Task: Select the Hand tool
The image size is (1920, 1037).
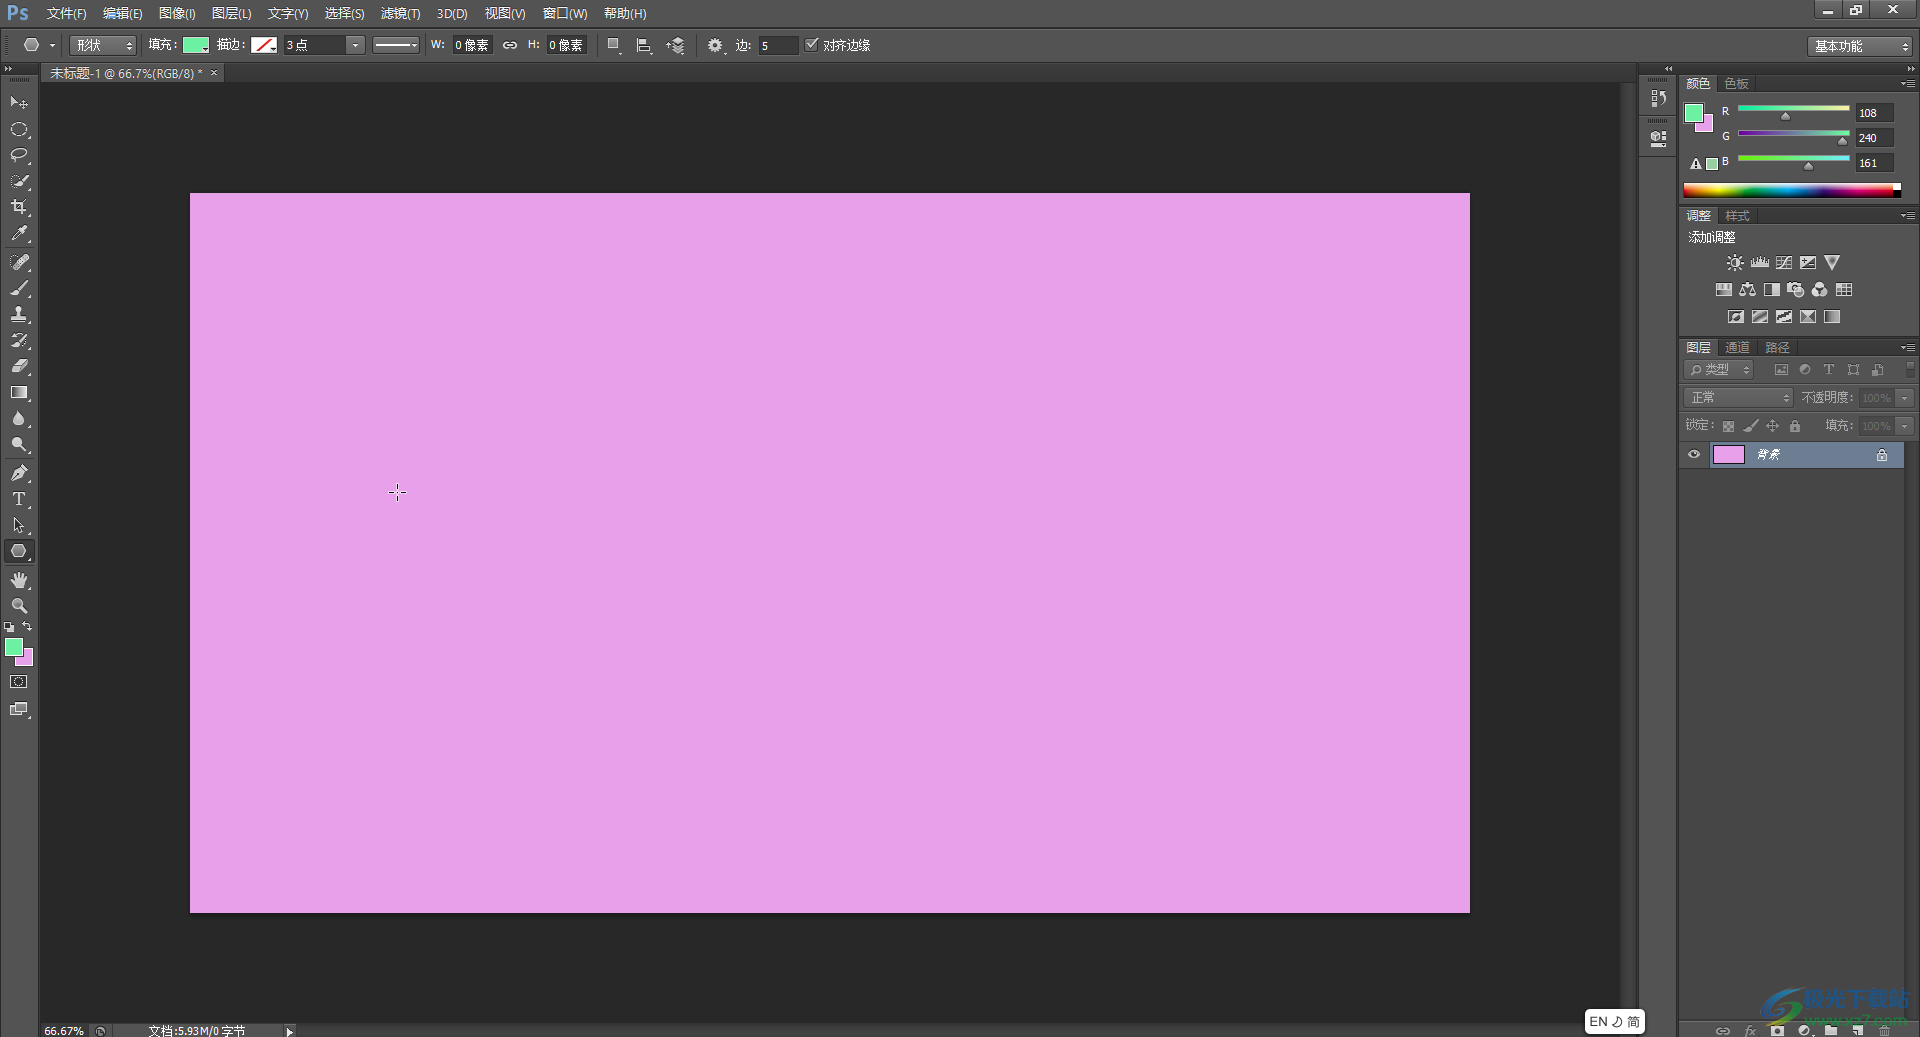Action: 19,580
